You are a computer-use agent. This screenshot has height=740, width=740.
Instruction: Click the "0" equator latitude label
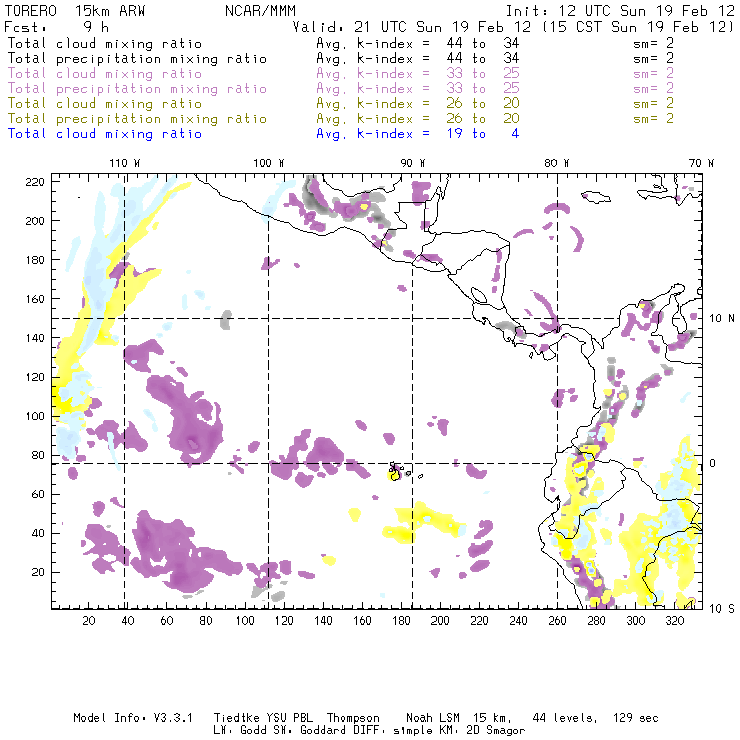[x=713, y=463]
